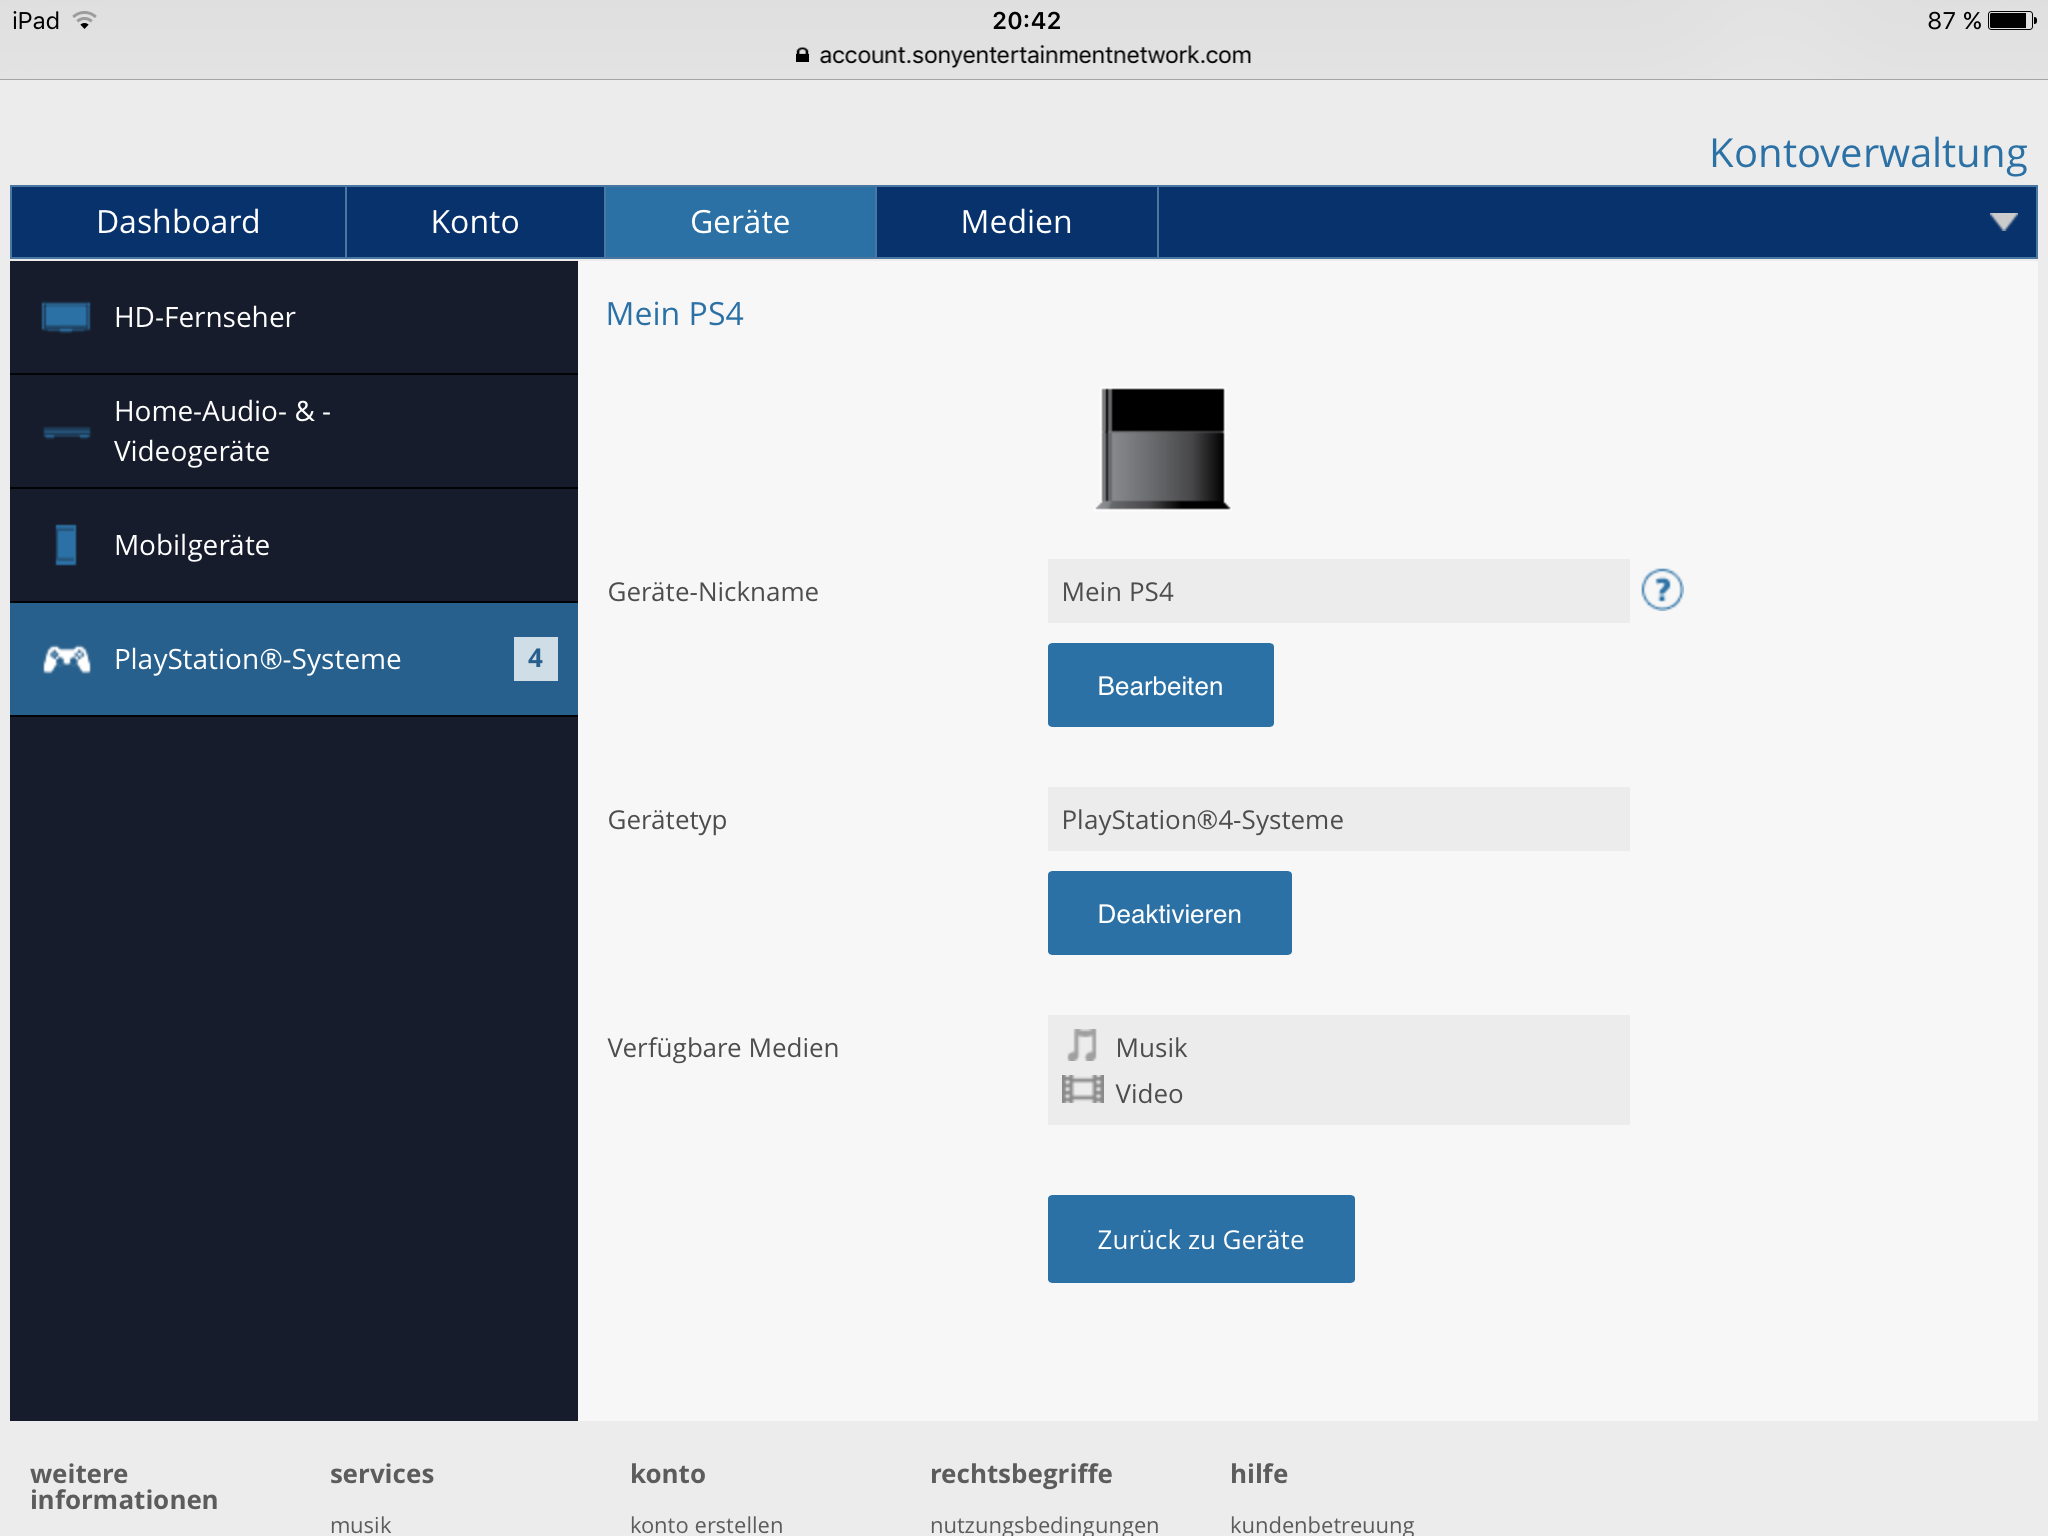Select the Geräte tab

[740, 222]
